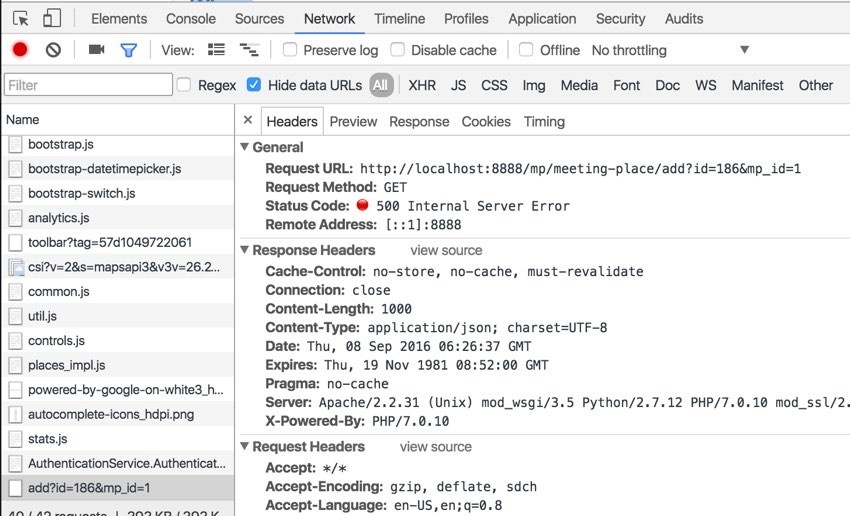The width and height of the screenshot is (850, 516).
Task: Show the request Response tab
Action: click(x=419, y=122)
